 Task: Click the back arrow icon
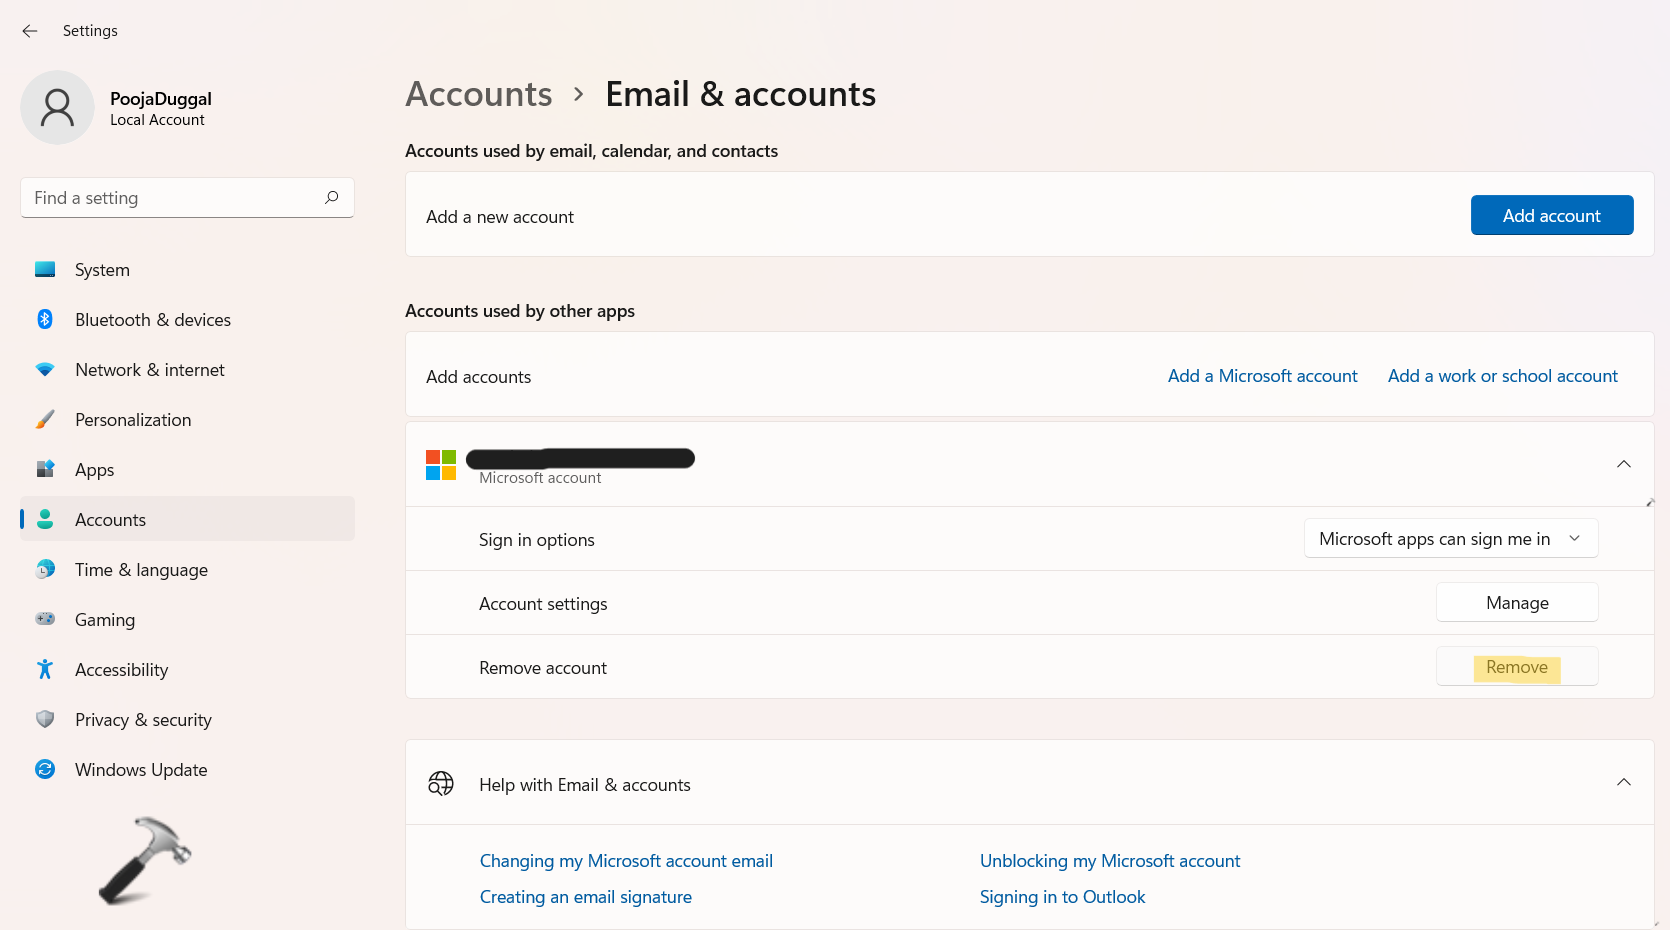[x=30, y=31]
